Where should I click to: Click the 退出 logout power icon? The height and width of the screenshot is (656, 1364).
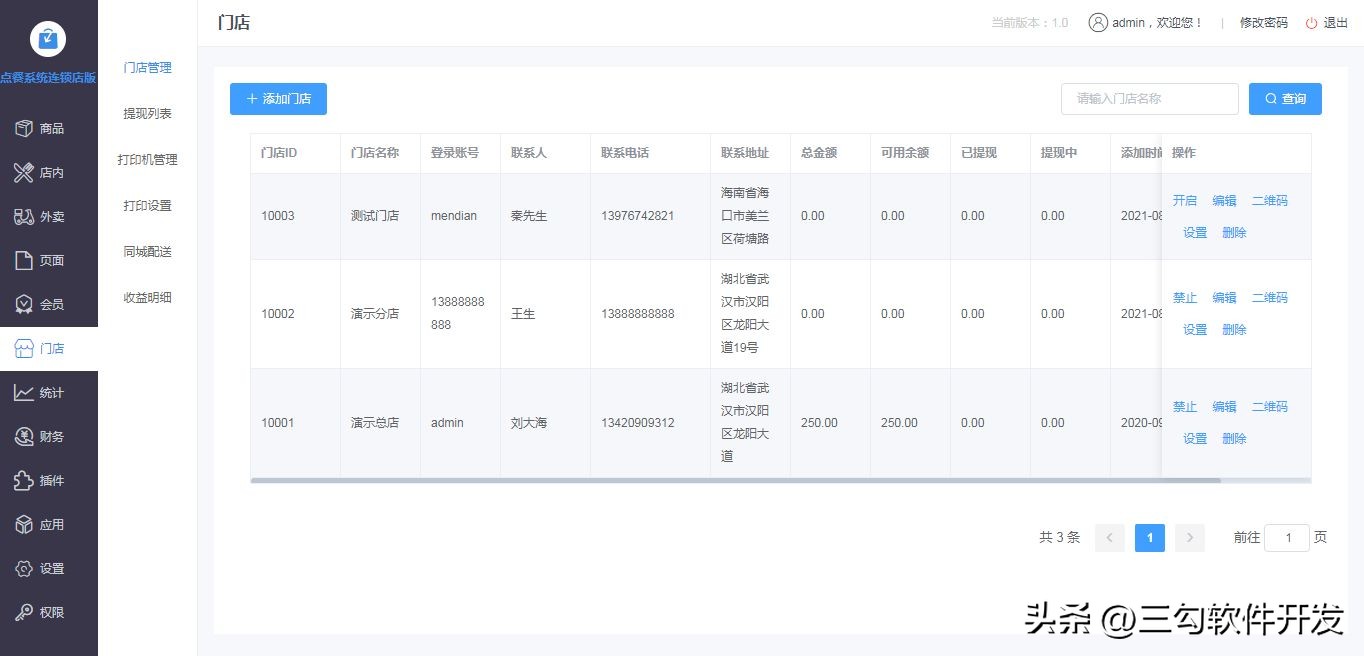pyautogui.click(x=1311, y=23)
